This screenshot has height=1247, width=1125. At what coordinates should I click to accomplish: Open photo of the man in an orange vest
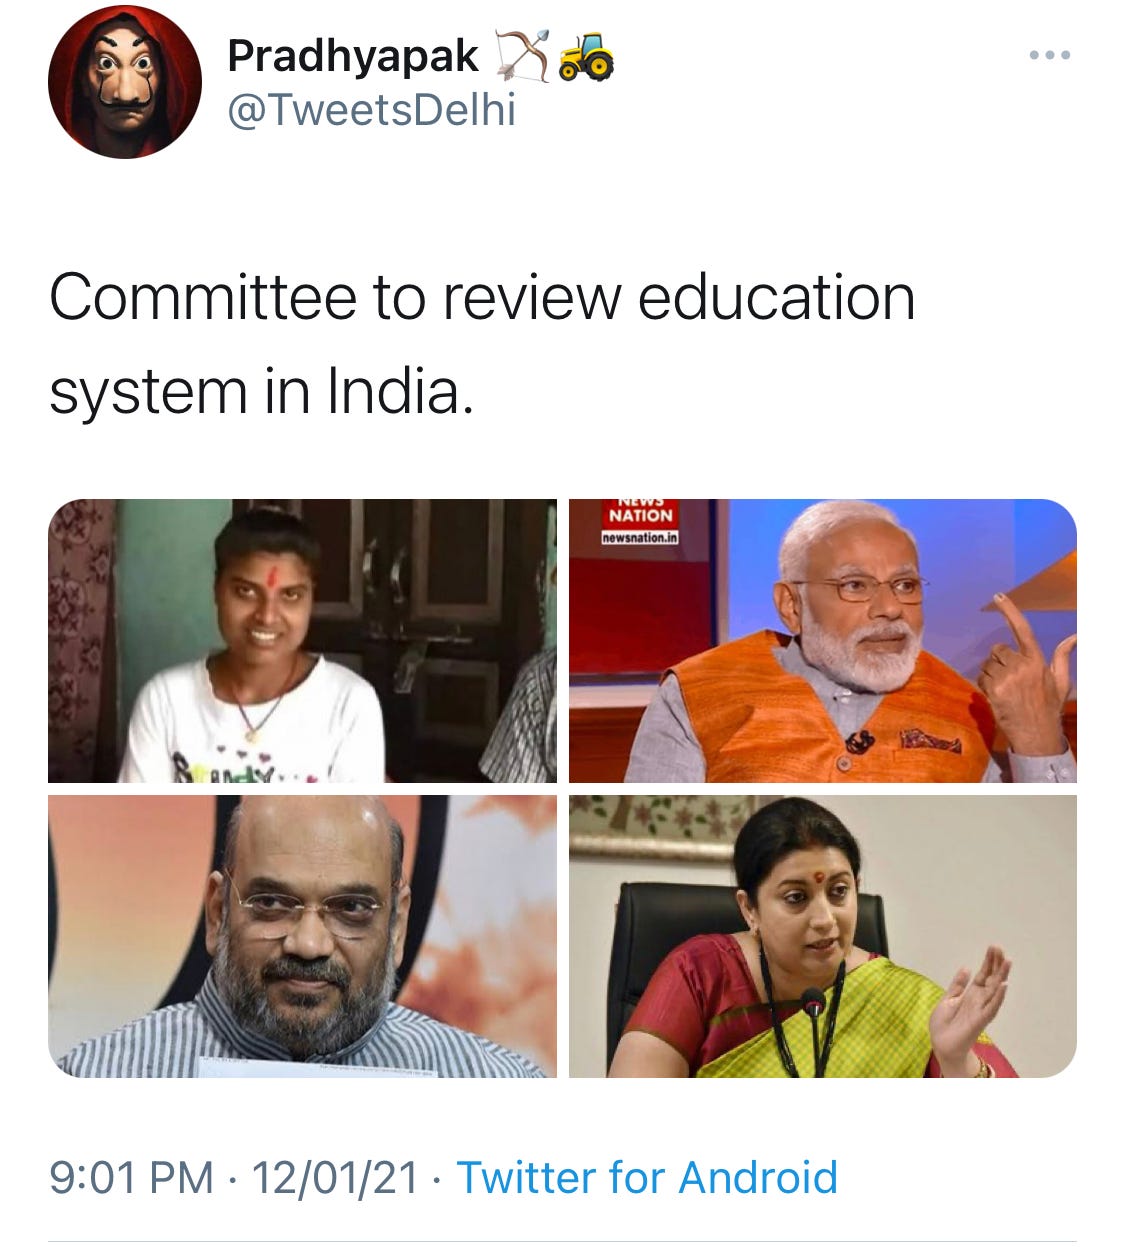click(823, 641)
